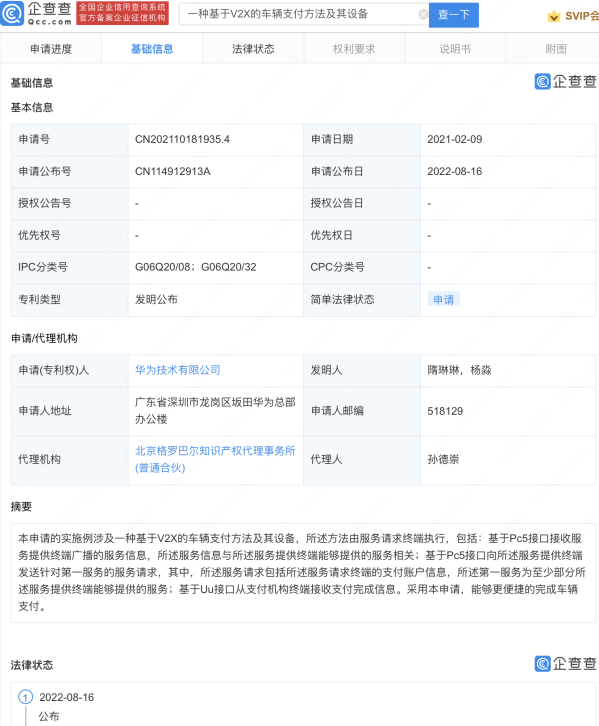Select the 基础信息 tab
The height and width of the screenshot is (726, 599).
(152, 49)
